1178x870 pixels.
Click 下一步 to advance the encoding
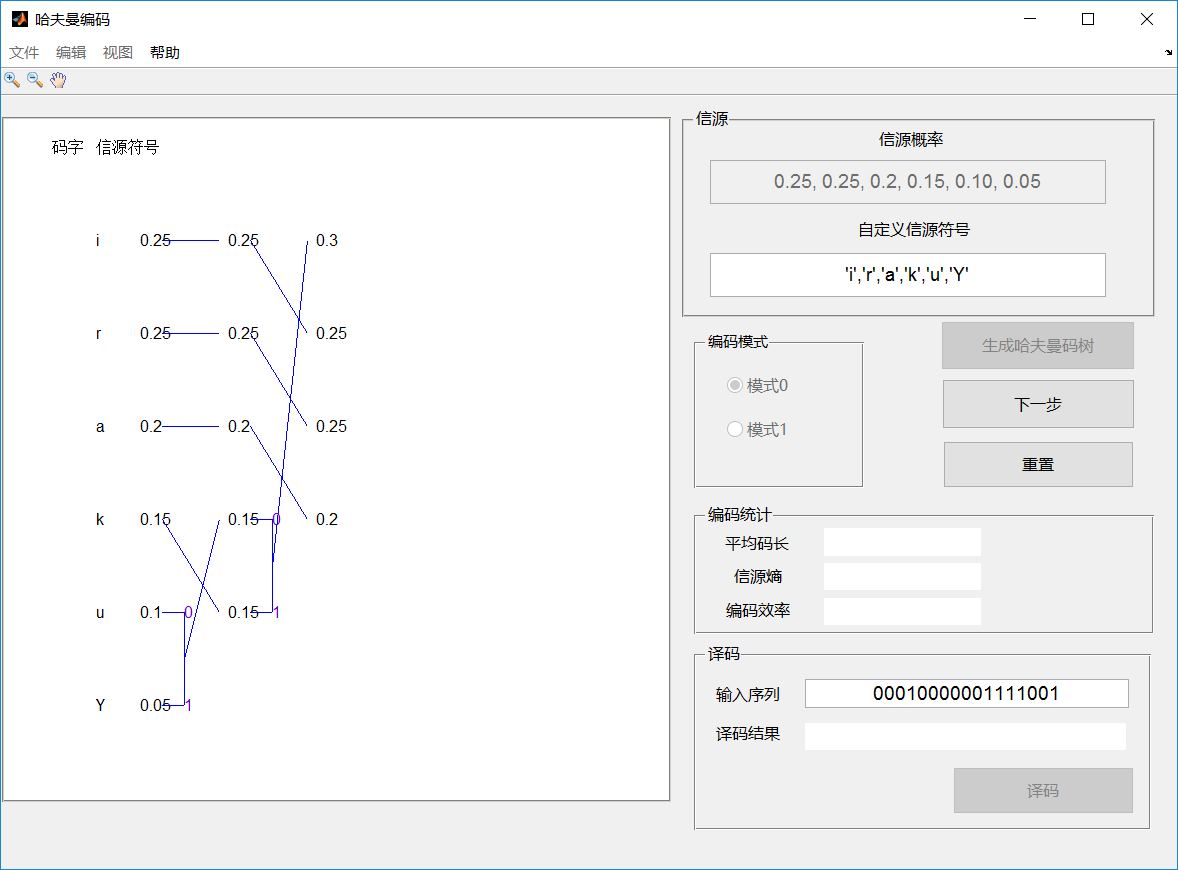tap(1038, 404)
